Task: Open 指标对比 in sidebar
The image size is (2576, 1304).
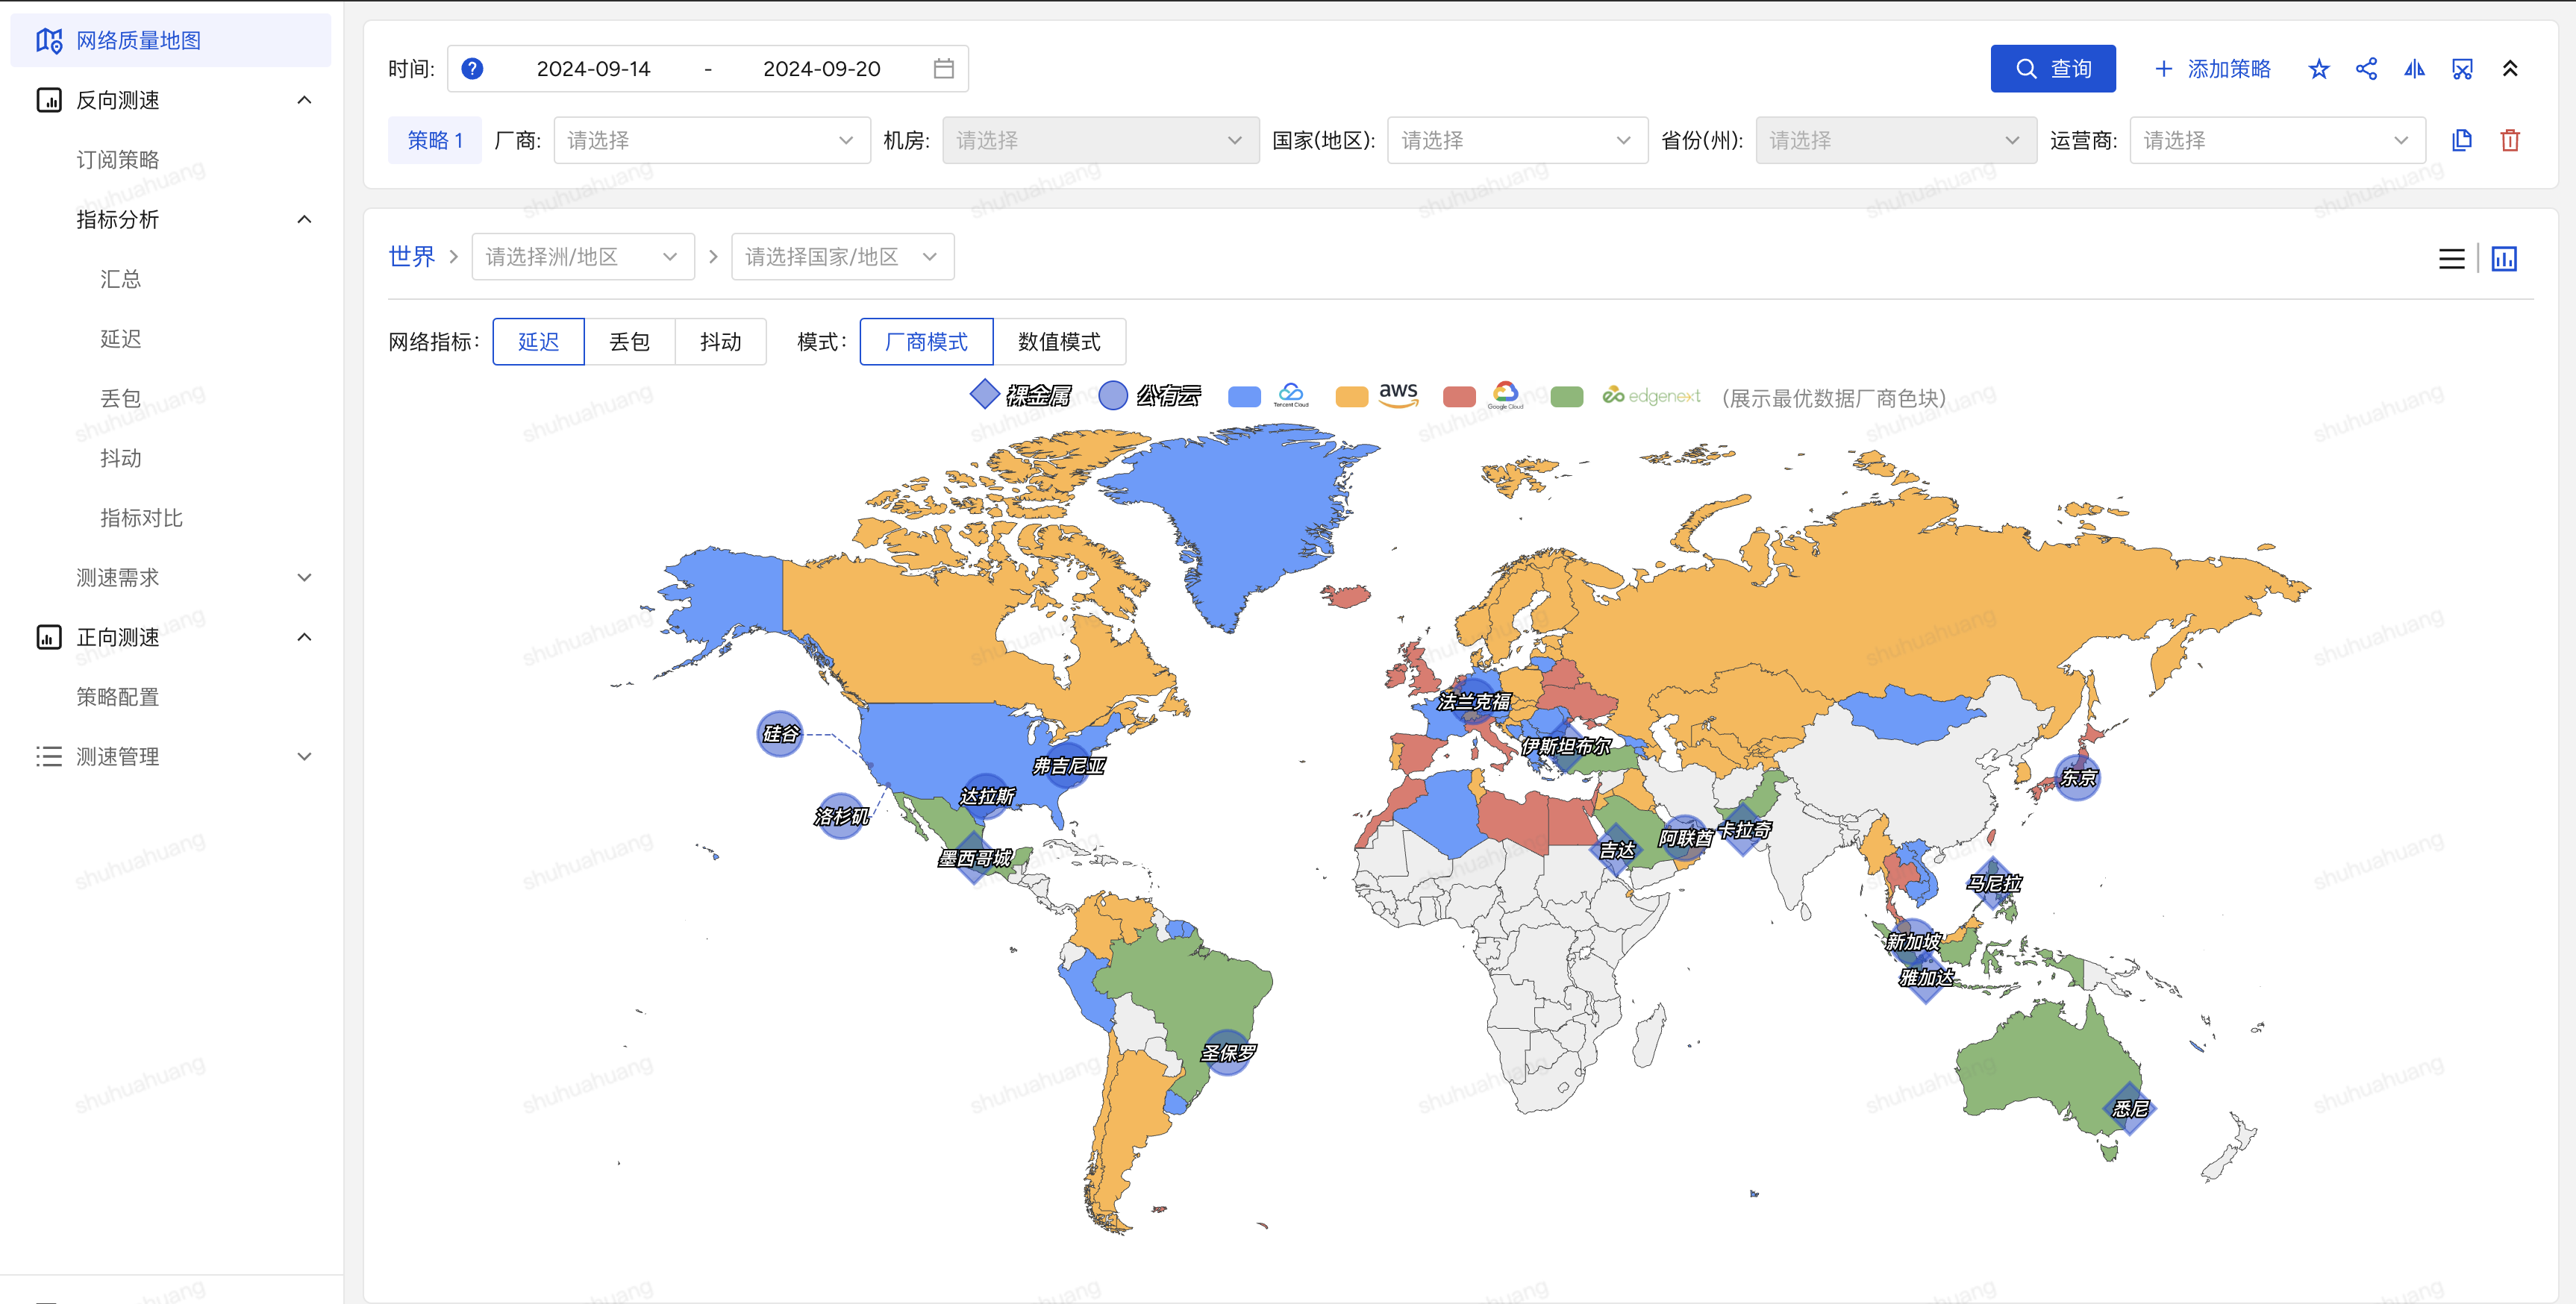Action: [x=142, y=518]
